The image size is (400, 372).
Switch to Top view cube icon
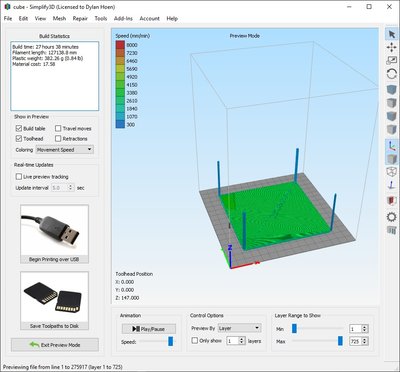tap(392, 103)
